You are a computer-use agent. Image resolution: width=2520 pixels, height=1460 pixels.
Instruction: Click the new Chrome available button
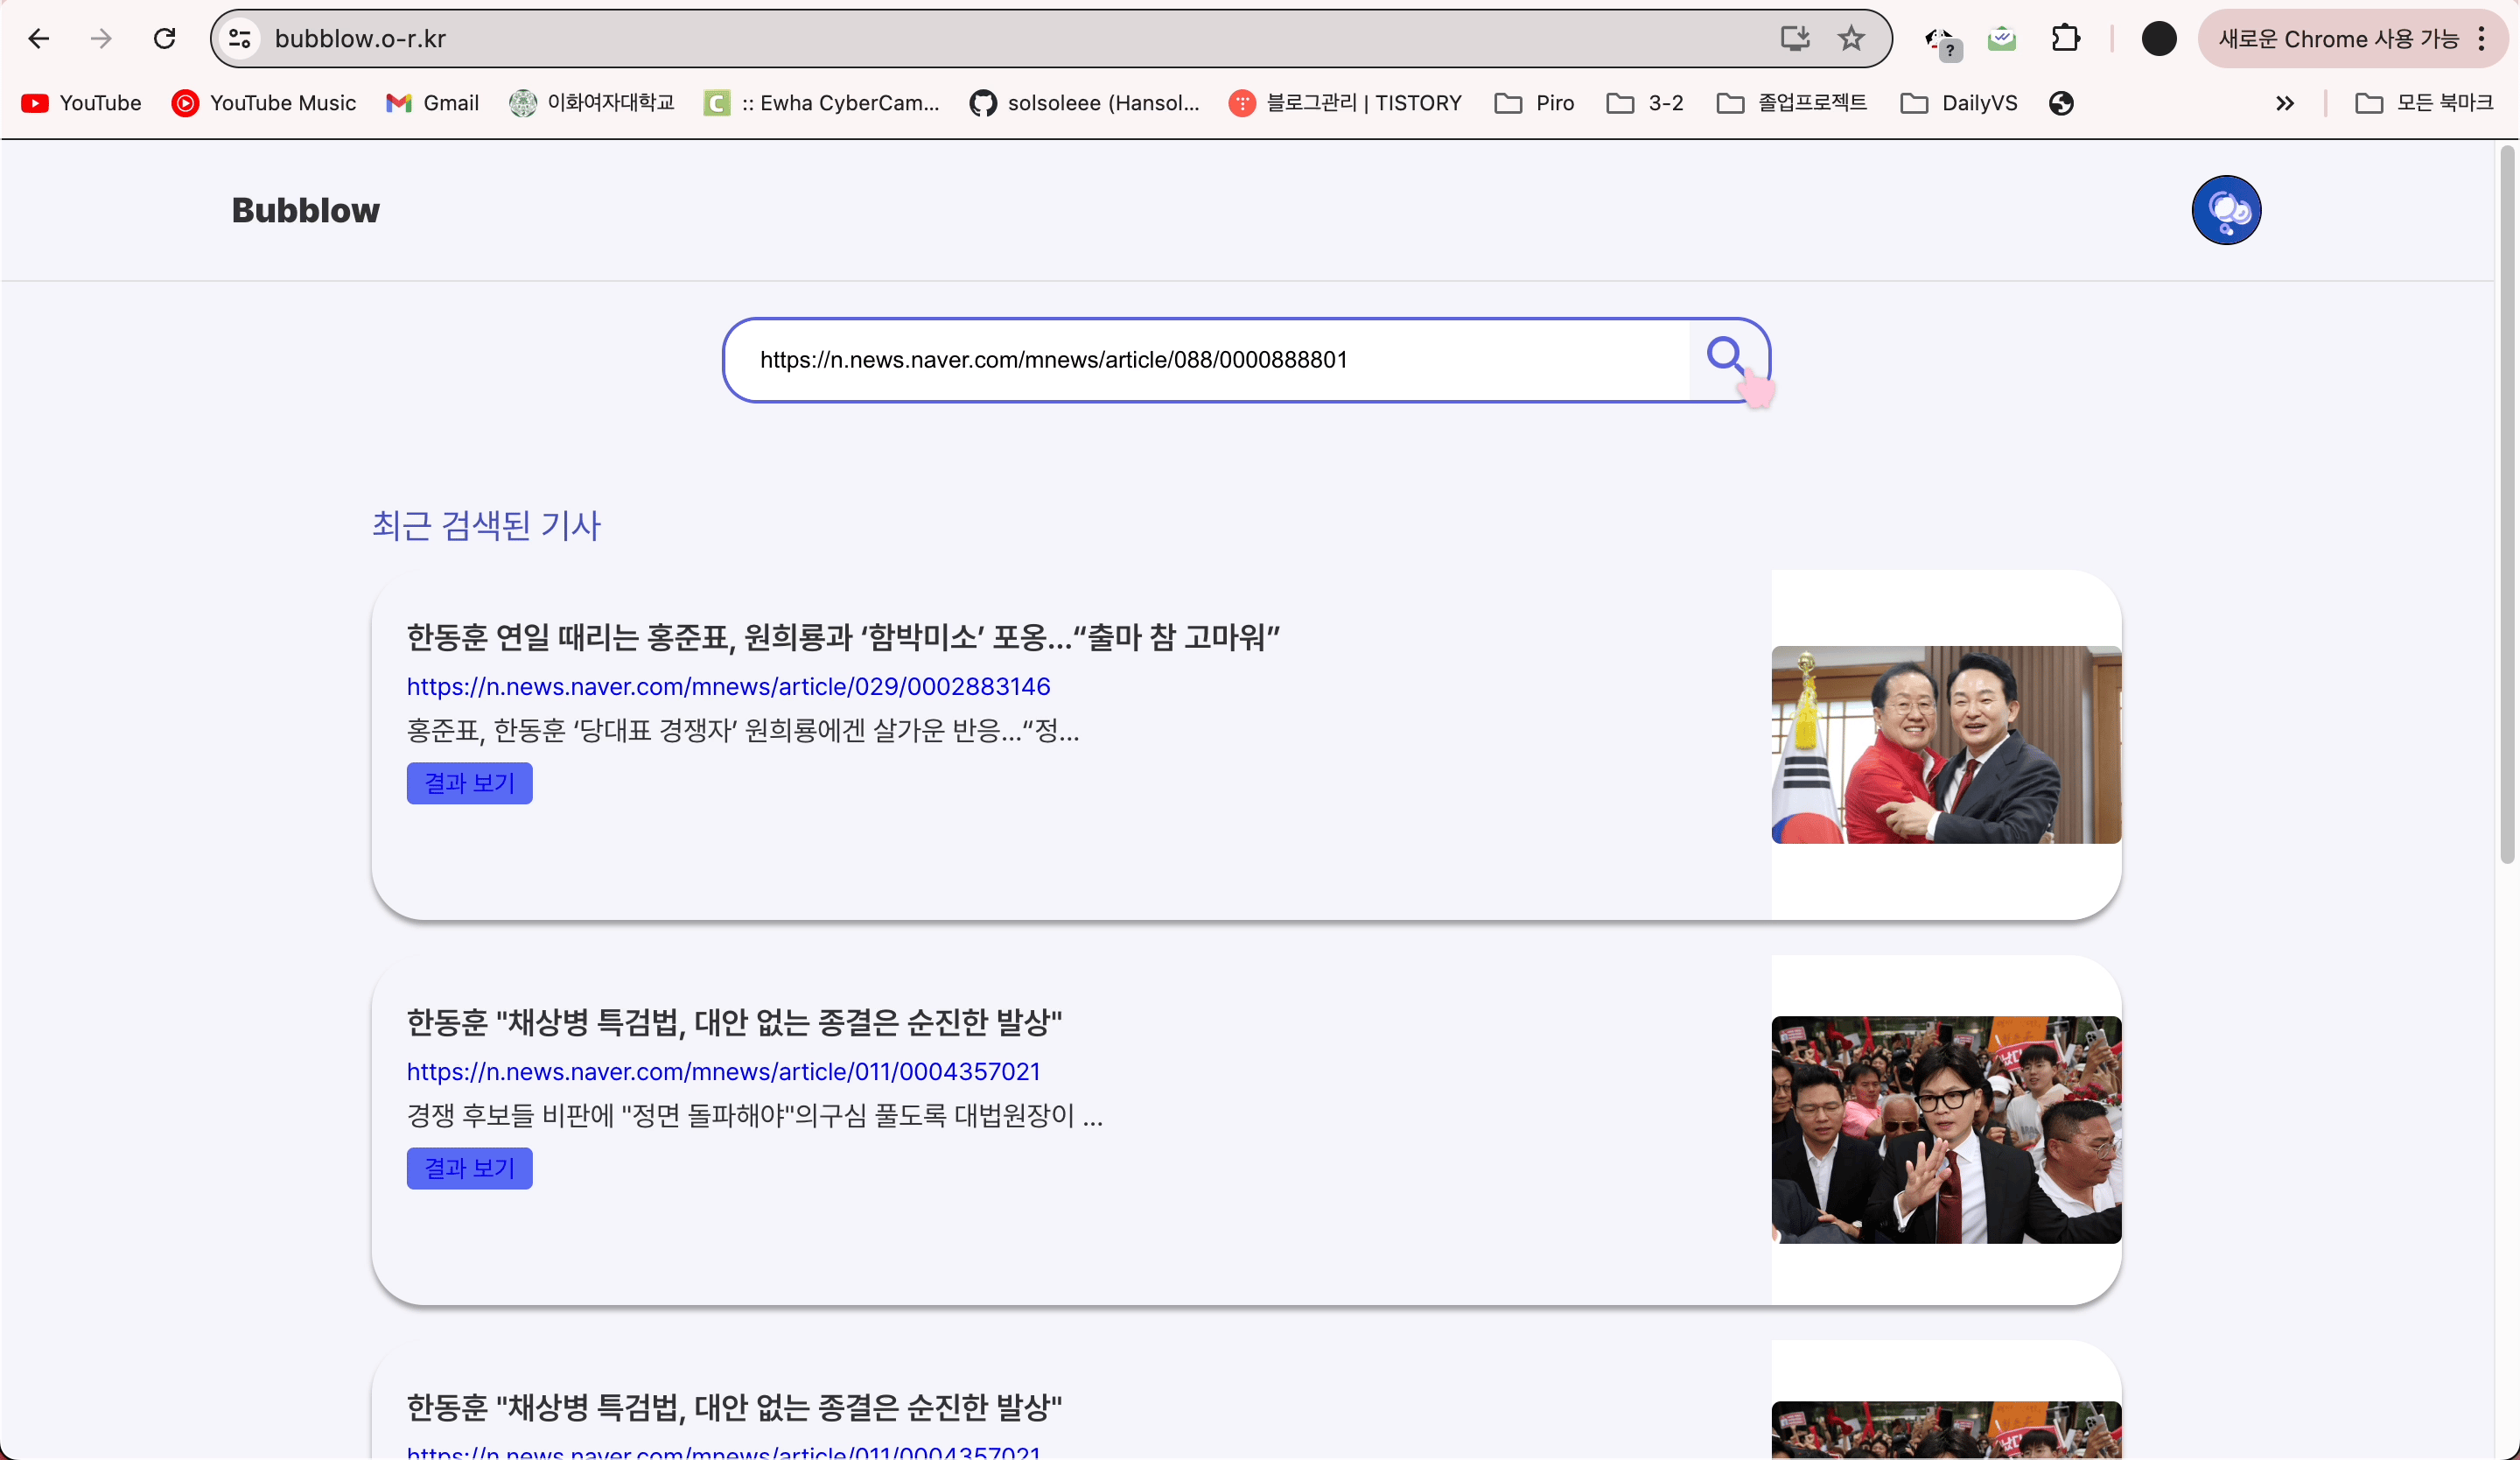pos(2338,39)
